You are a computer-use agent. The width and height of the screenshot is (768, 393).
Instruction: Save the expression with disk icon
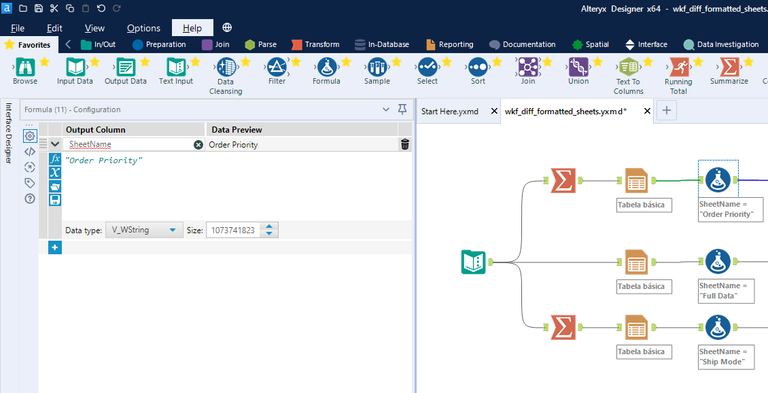tap(55, 200)
